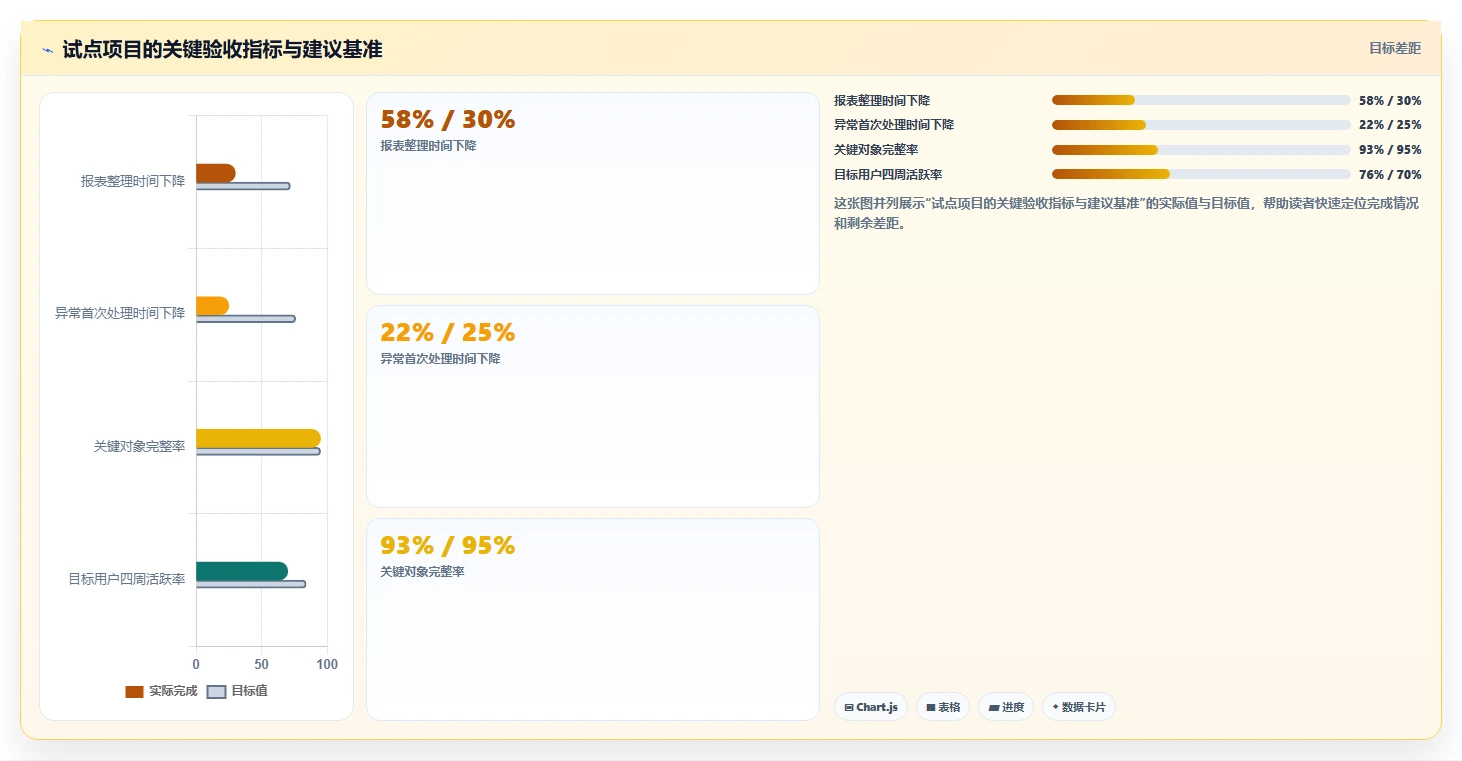Select the 进度 chip
This screenshot has height=761, width=1462.
pos(1006,707)
